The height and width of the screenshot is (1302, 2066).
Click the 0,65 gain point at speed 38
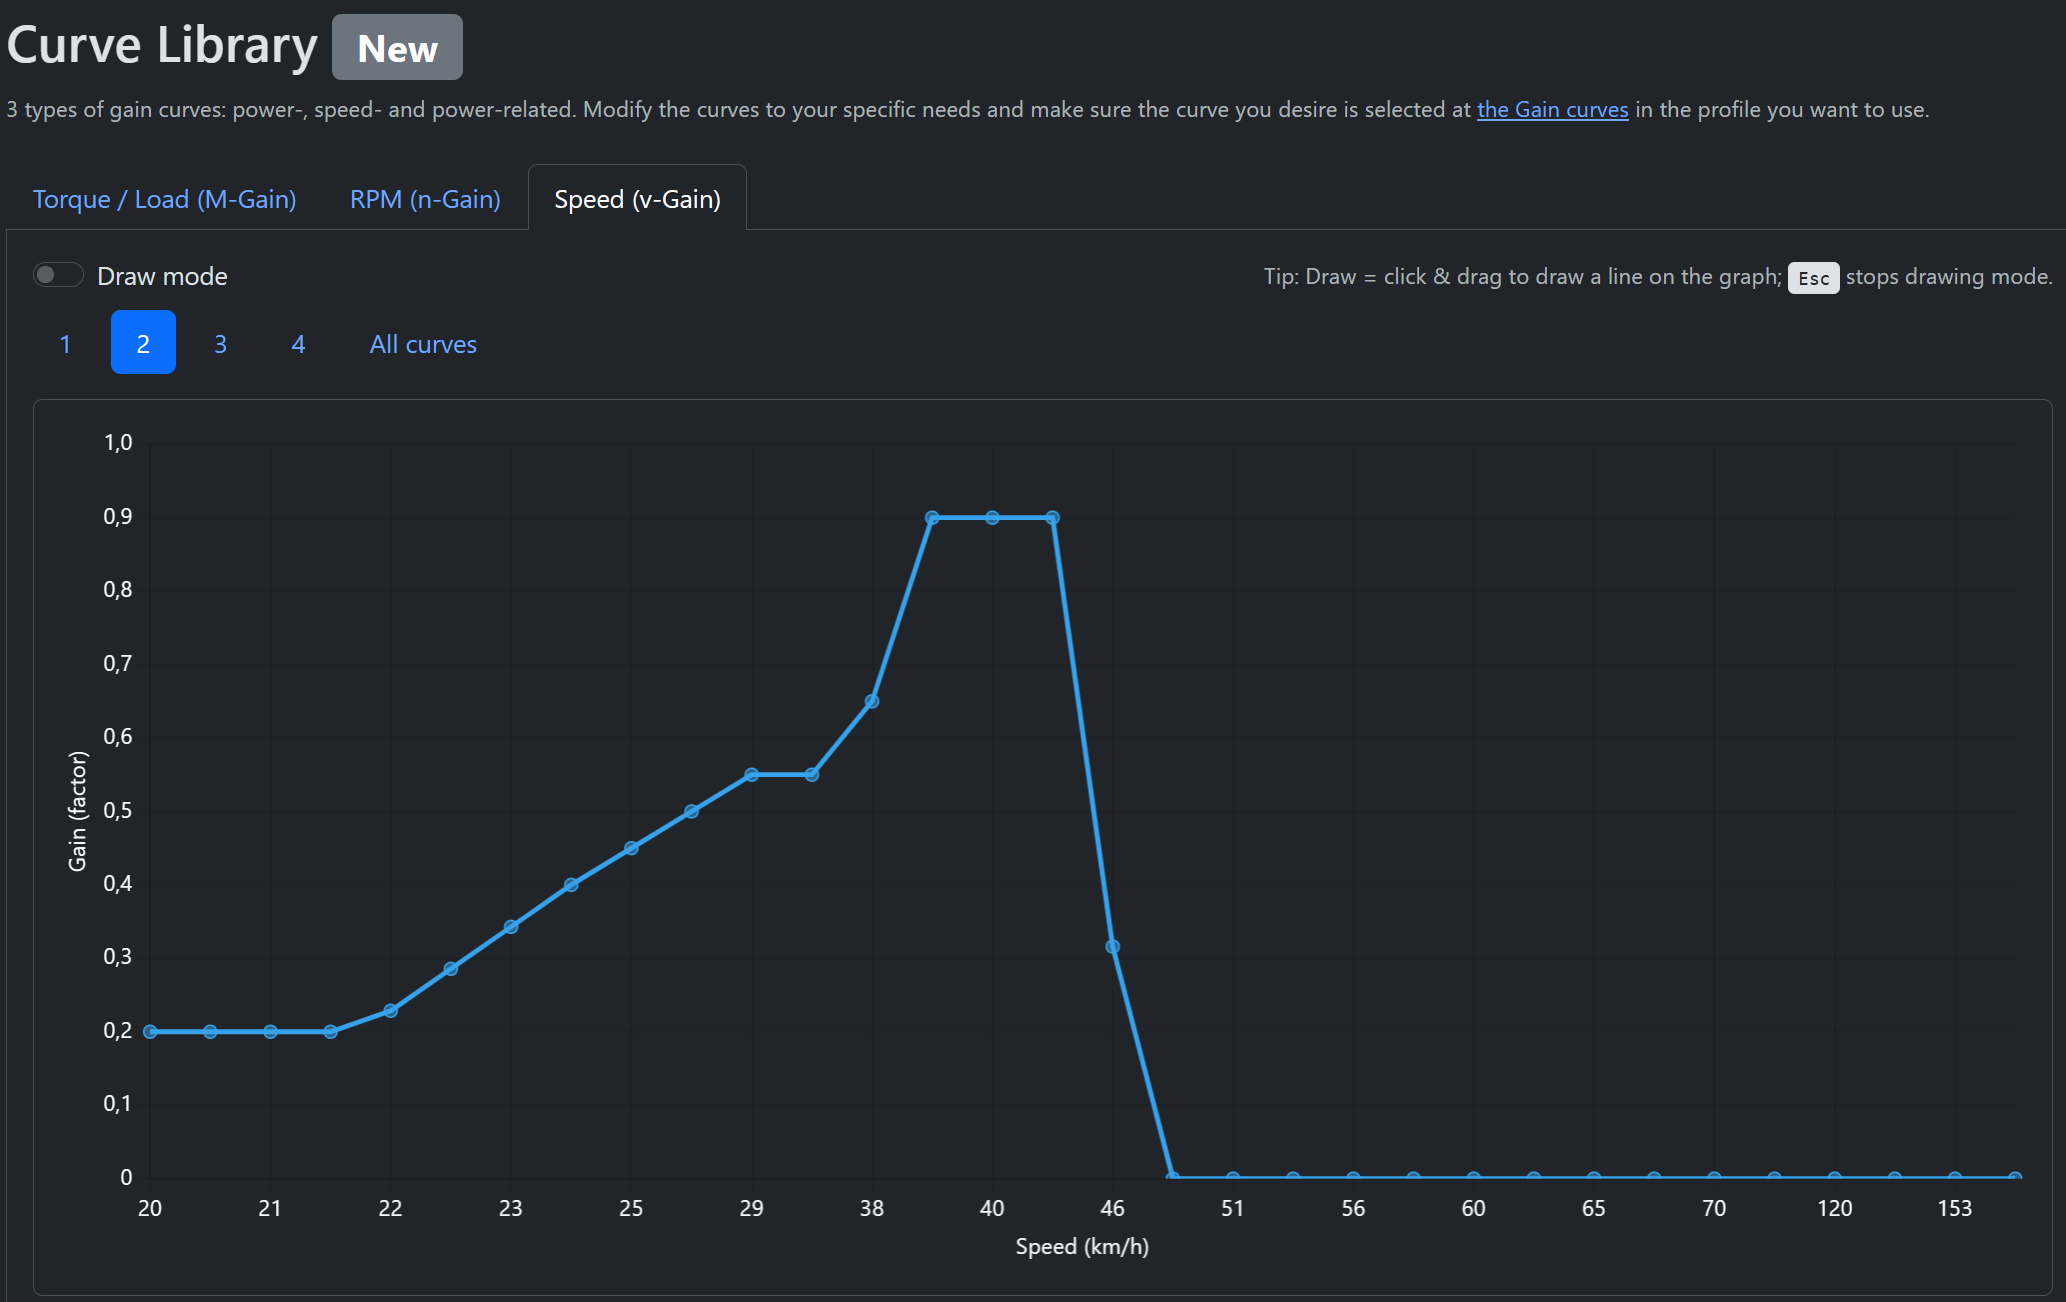pyautogui.click(x=872, y=701)
